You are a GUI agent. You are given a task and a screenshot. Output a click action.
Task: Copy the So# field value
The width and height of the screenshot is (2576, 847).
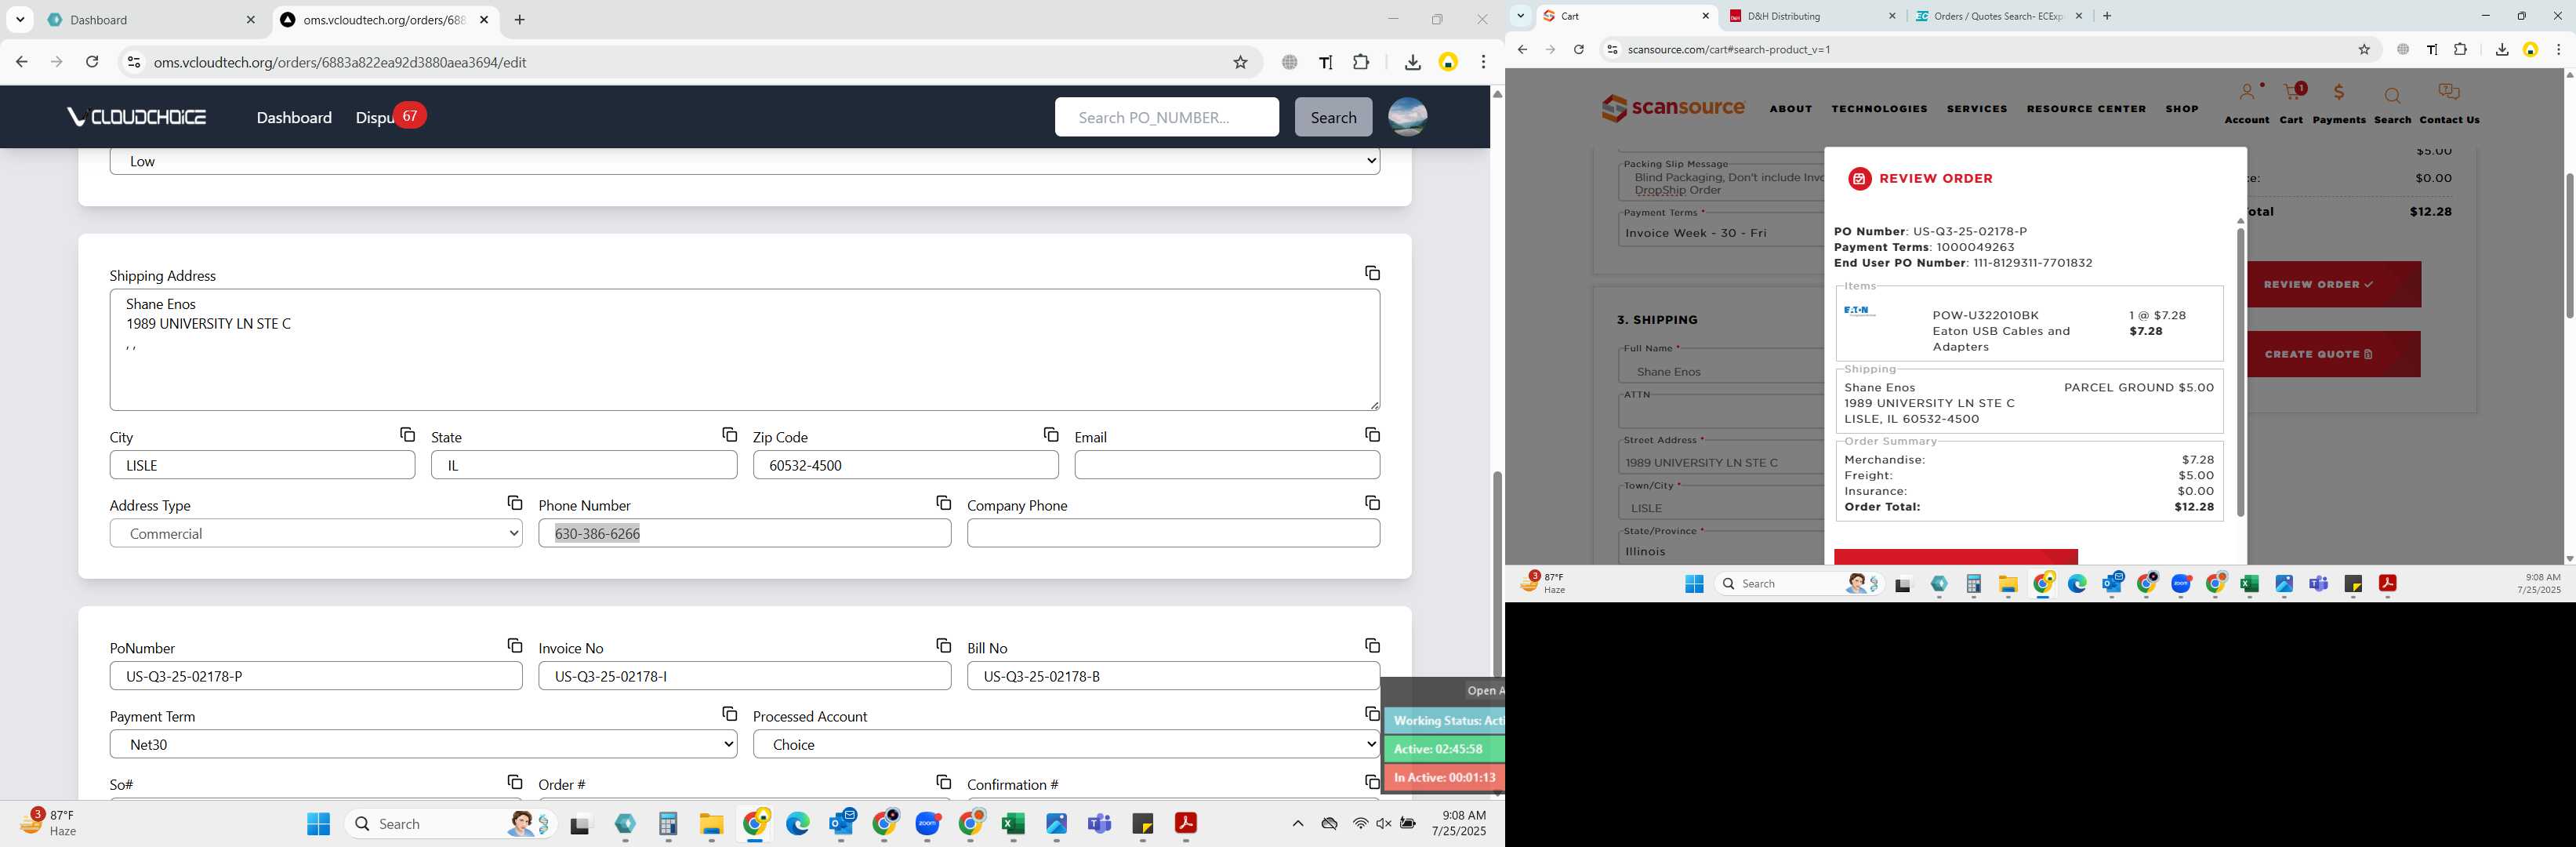coord(514,782)
